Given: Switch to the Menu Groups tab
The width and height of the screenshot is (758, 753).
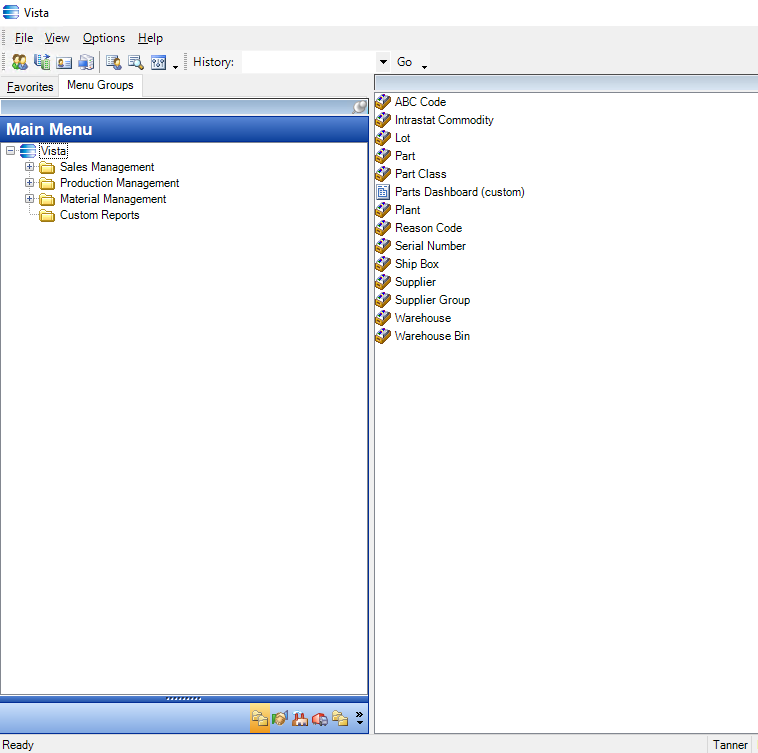Looking at the screenshot, I should (100, 86).
